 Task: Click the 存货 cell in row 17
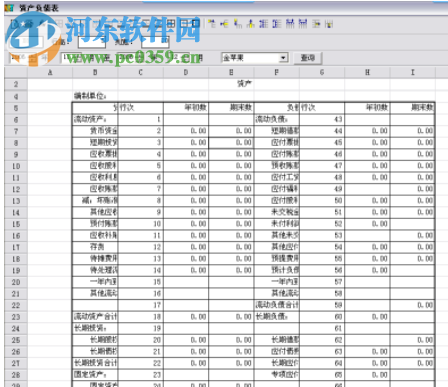(95, 247)
